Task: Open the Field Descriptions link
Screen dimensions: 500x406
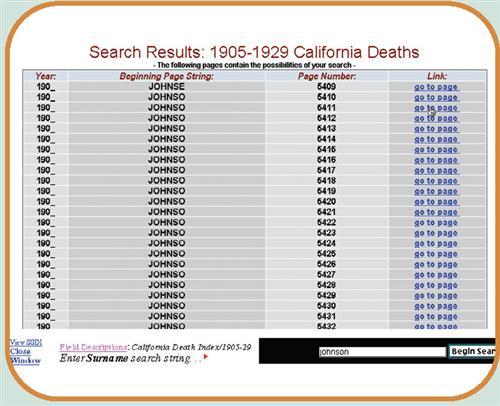Action: pyautogui.click(x=93, y=347)
